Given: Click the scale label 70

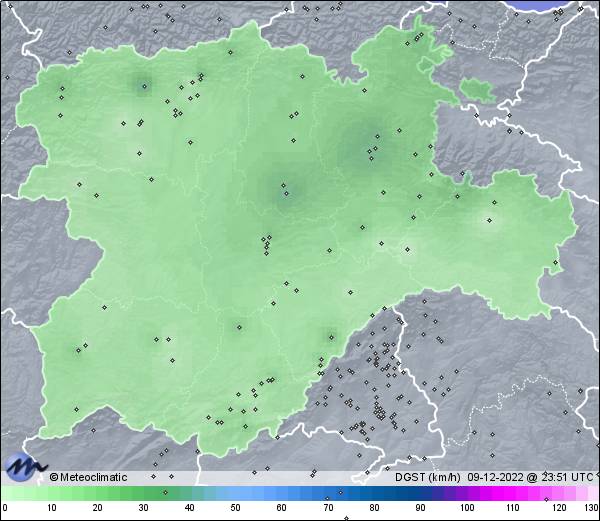Looking at the screenshot, I should (x=328, y=508).
